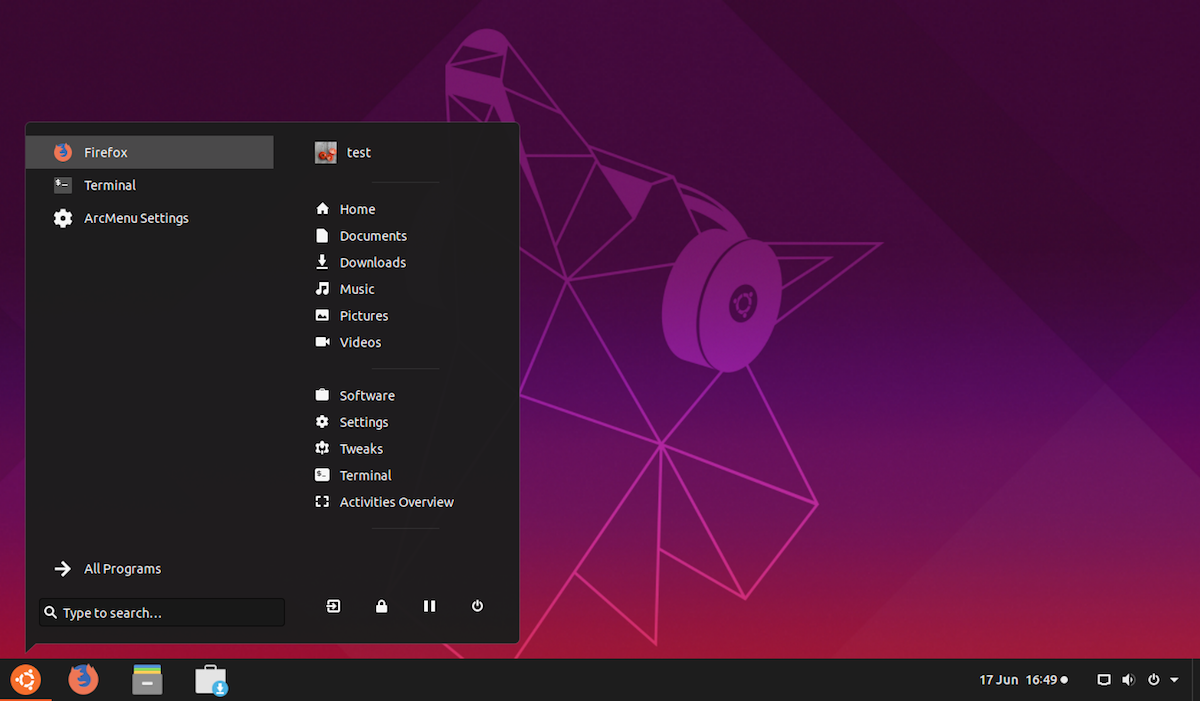Click the Firefox icon in the menu list
Image resolution: width=1200 pixels, height=701 pixels.
(x=63, y=152)
